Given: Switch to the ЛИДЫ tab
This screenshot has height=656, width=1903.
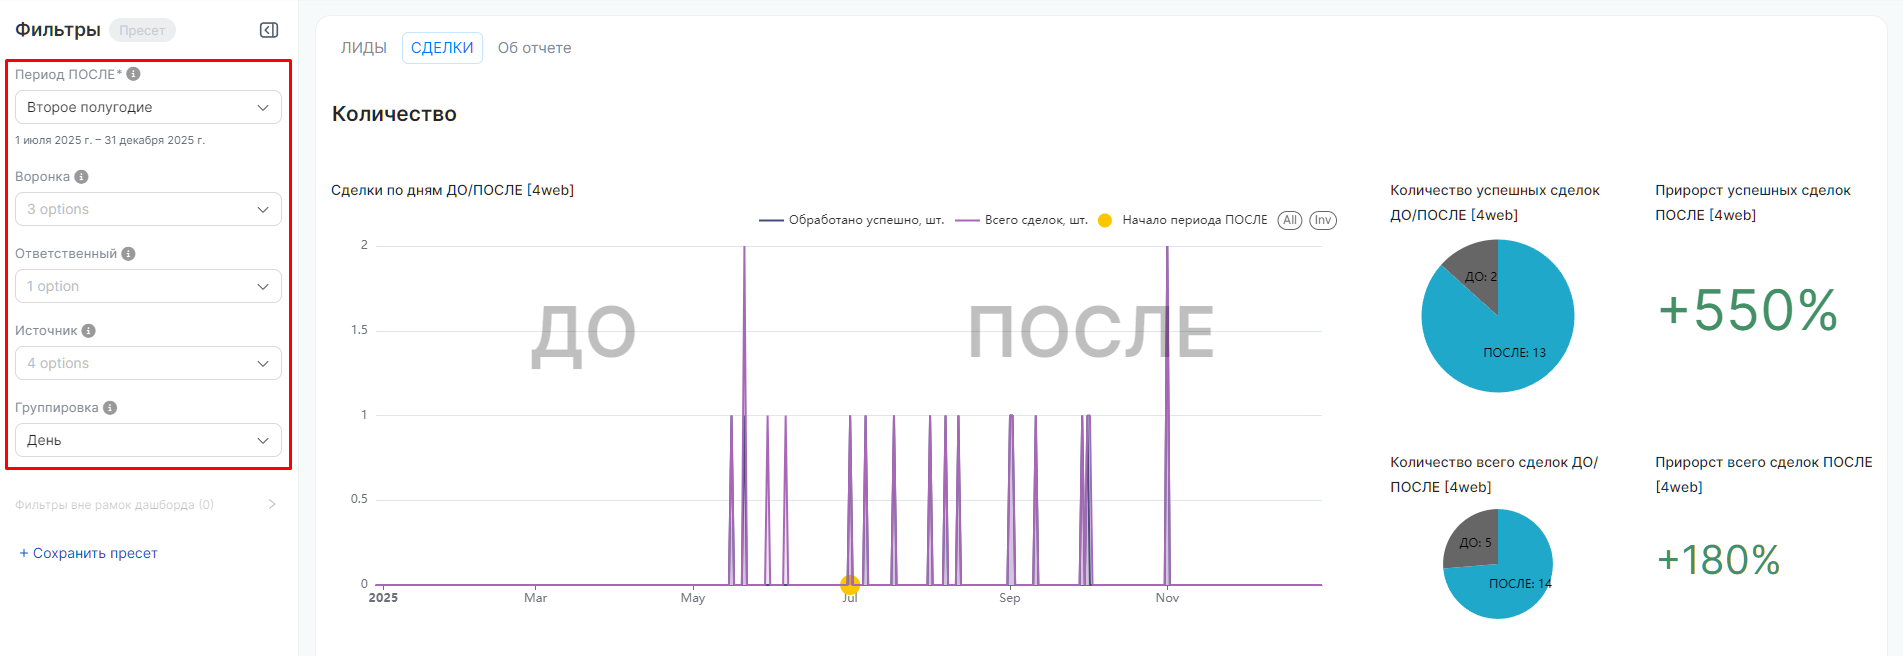Looking at the screenshot, I should coord(363,48).
